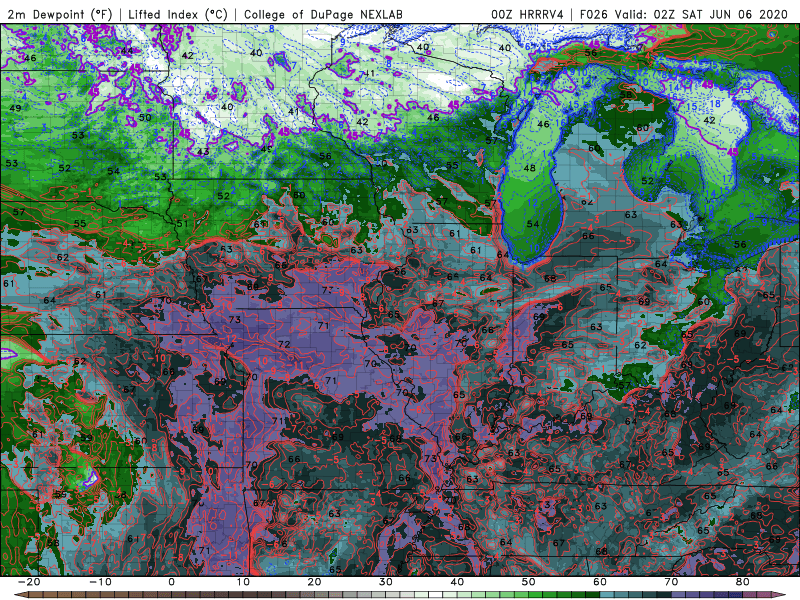Click the "00Z HRRRV4" model run label

coord(528,14)
